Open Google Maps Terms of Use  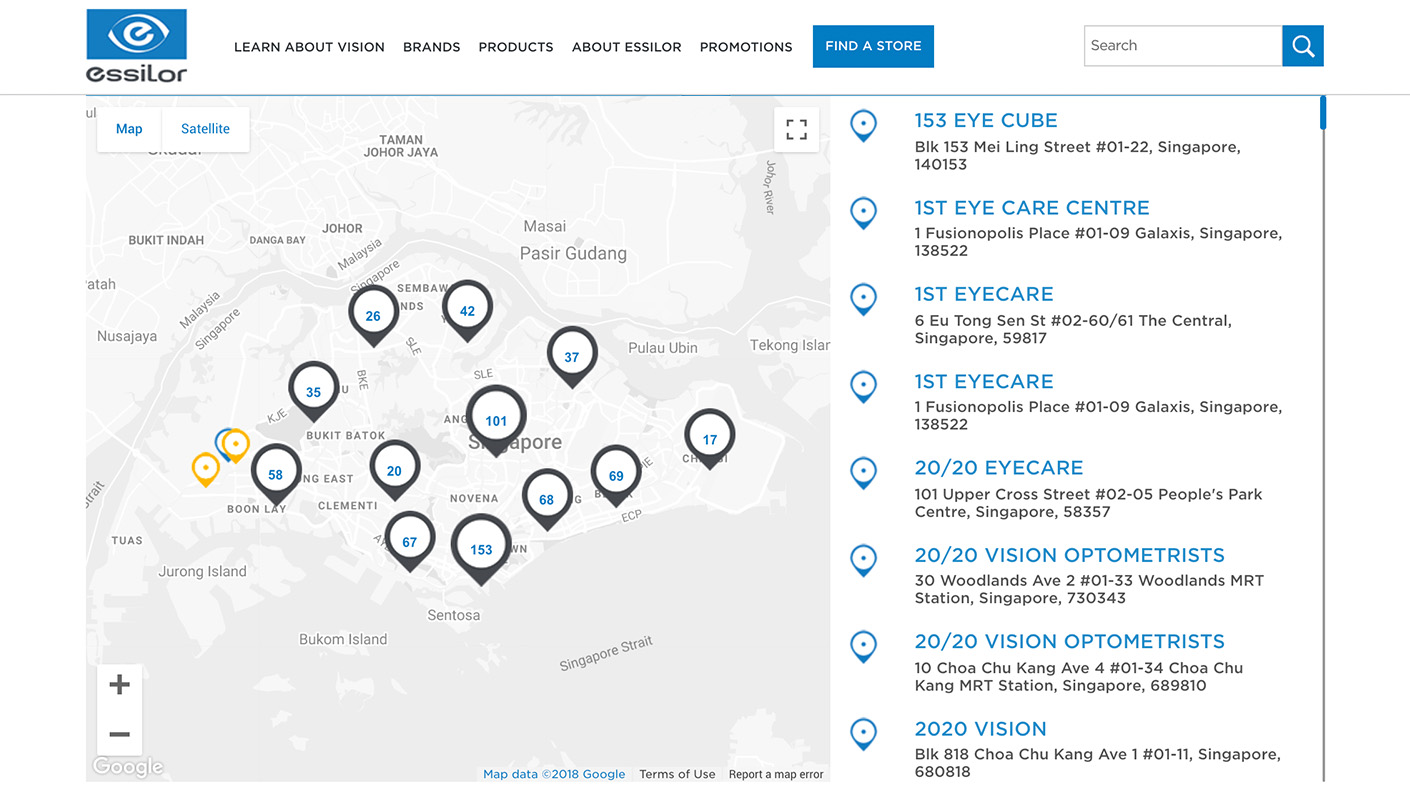click(677, 774)
